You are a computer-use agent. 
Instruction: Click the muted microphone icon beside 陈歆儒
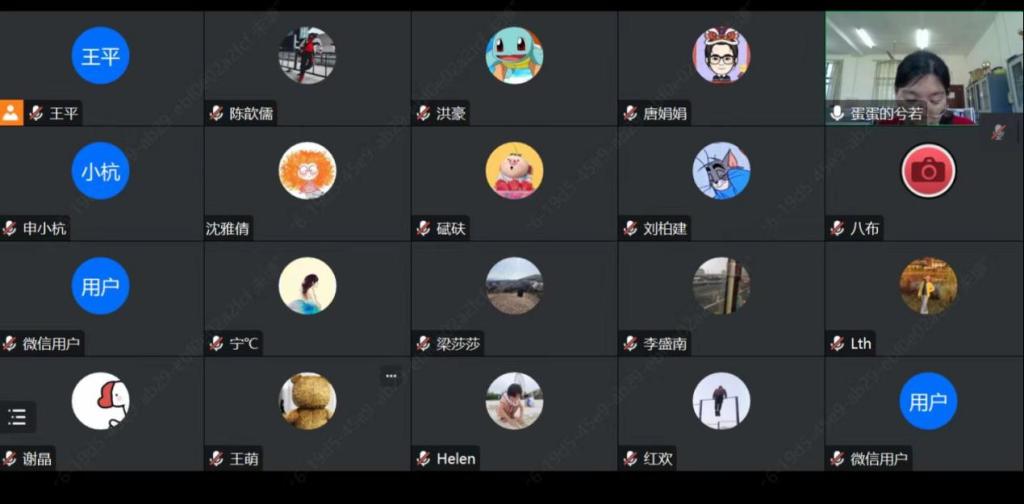pyautogui.click(x=216, y=114)
